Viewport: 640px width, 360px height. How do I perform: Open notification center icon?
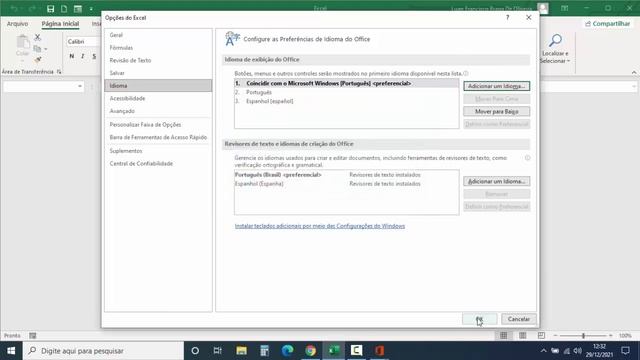625,351
